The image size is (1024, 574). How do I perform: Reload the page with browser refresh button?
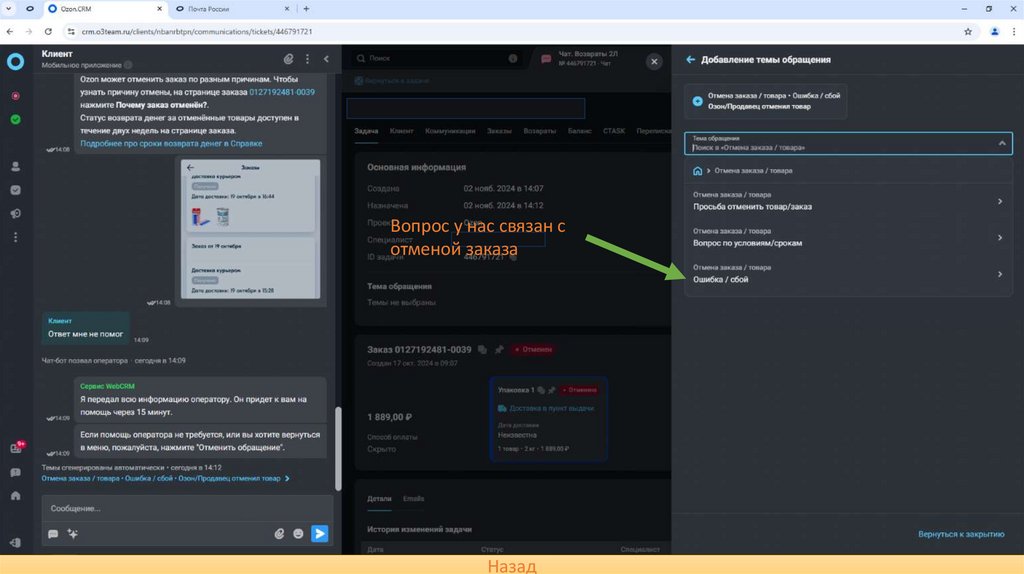pos(48,31)
